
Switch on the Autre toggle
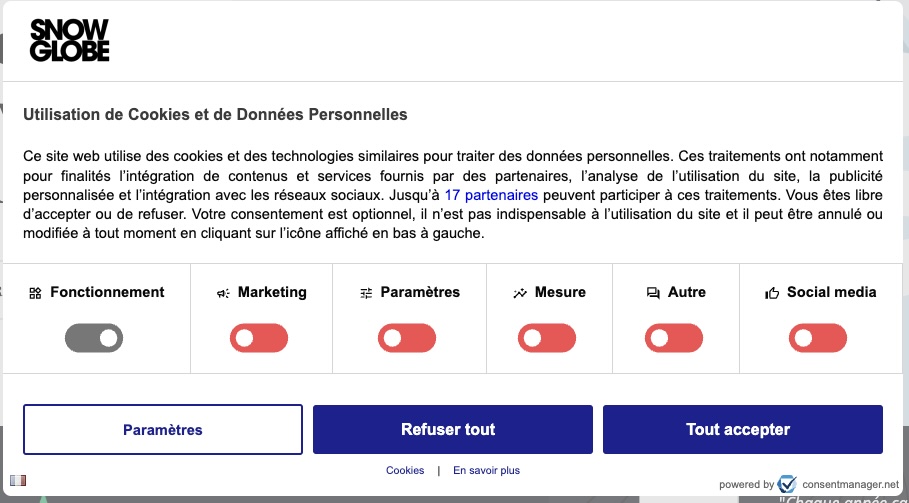[674, 338]
